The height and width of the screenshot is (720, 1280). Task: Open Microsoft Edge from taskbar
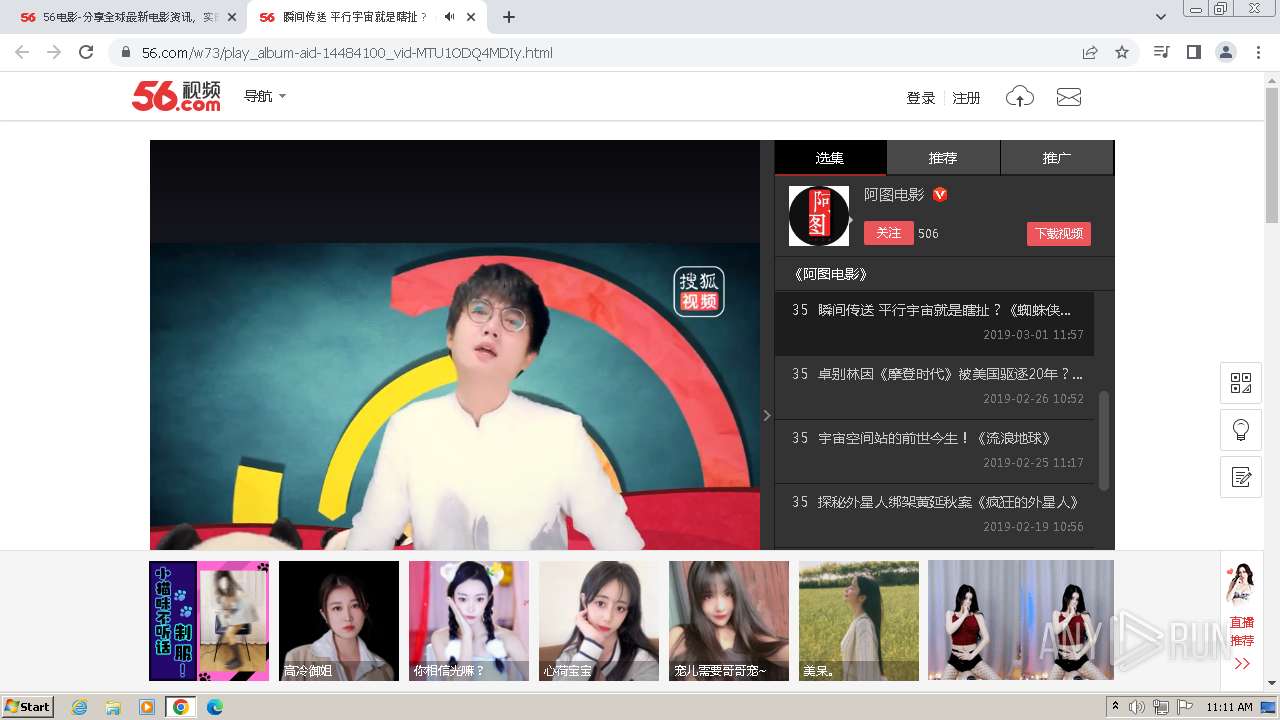pos(214,707)
